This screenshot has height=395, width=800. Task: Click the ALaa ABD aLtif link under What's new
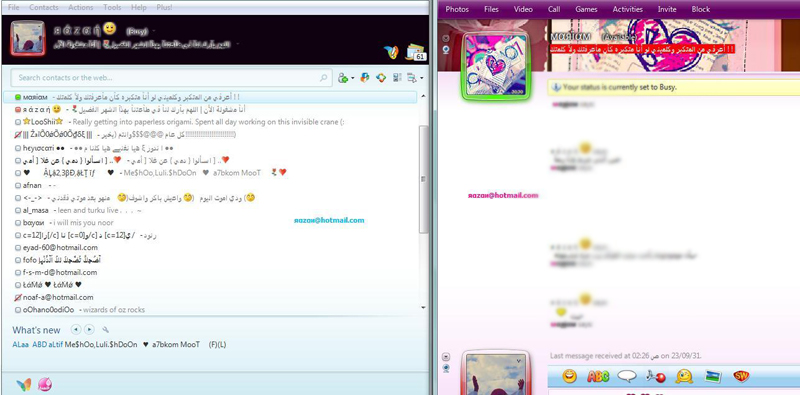click(x=38, y=344)
